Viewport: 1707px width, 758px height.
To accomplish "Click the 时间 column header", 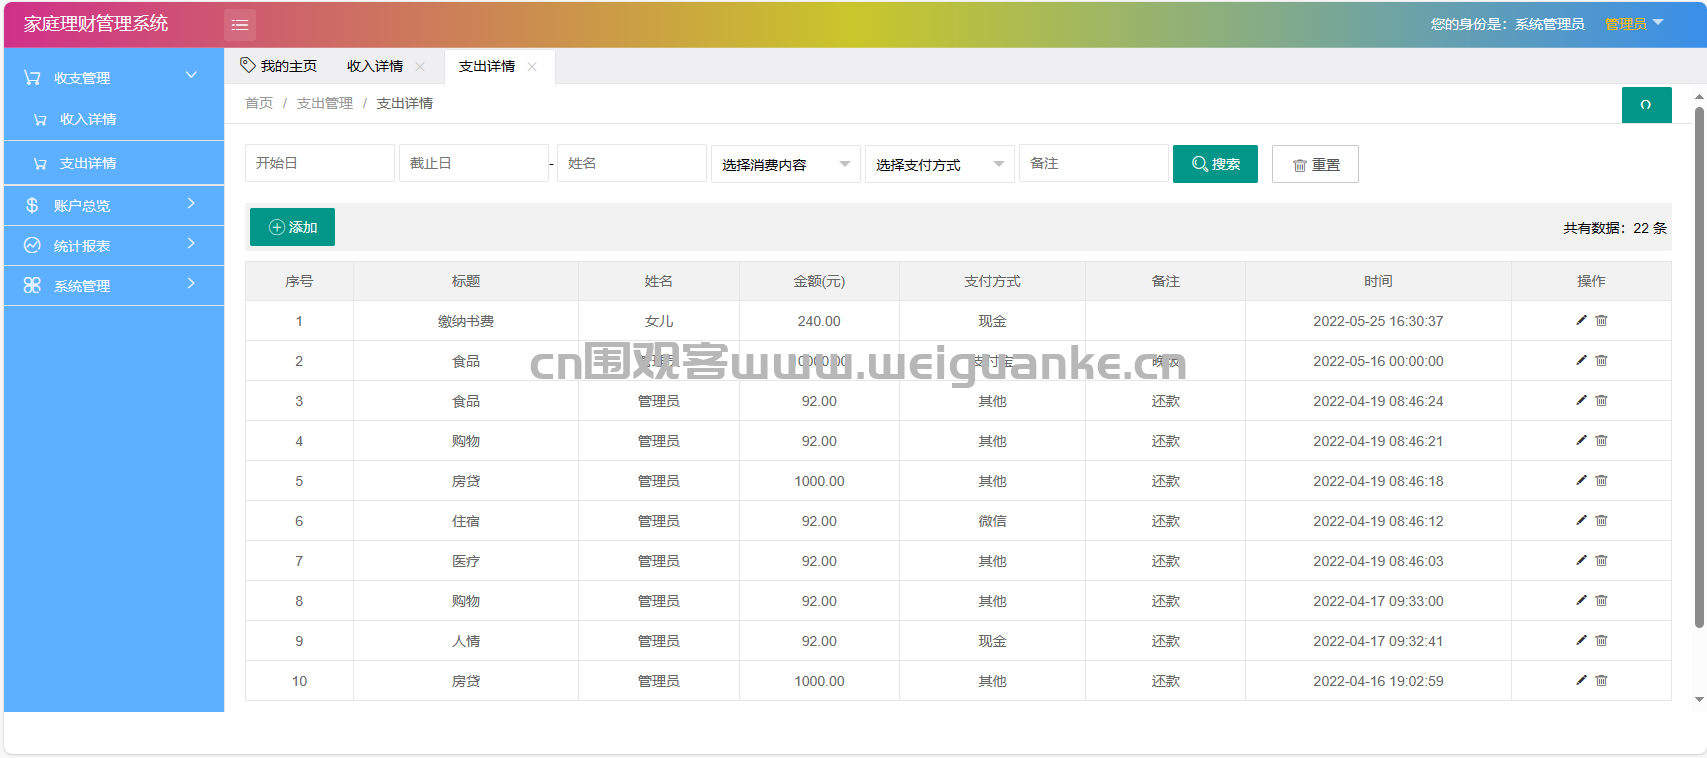I will [1378, 281].
